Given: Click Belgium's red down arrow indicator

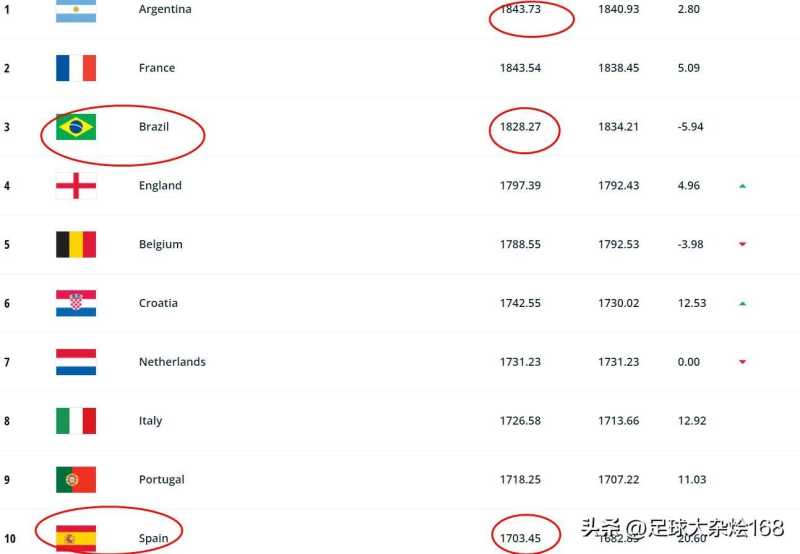Looking at the screenshot, I should pos(742,245).
